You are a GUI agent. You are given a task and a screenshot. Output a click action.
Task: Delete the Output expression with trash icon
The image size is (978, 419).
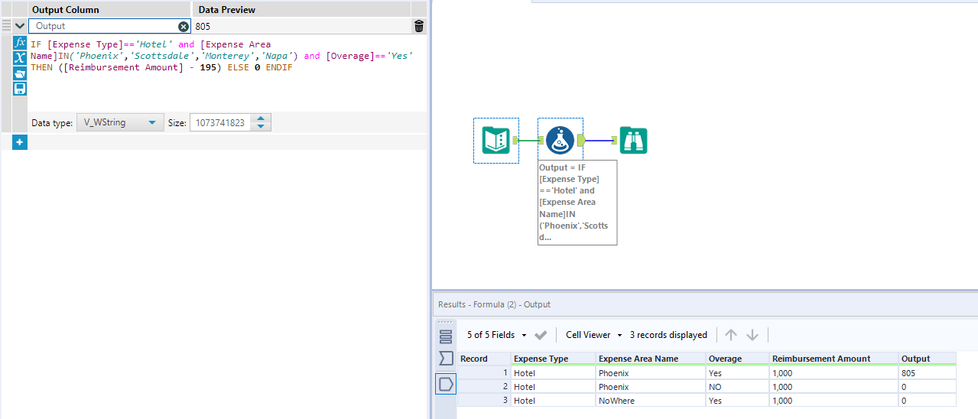point(419,26)
